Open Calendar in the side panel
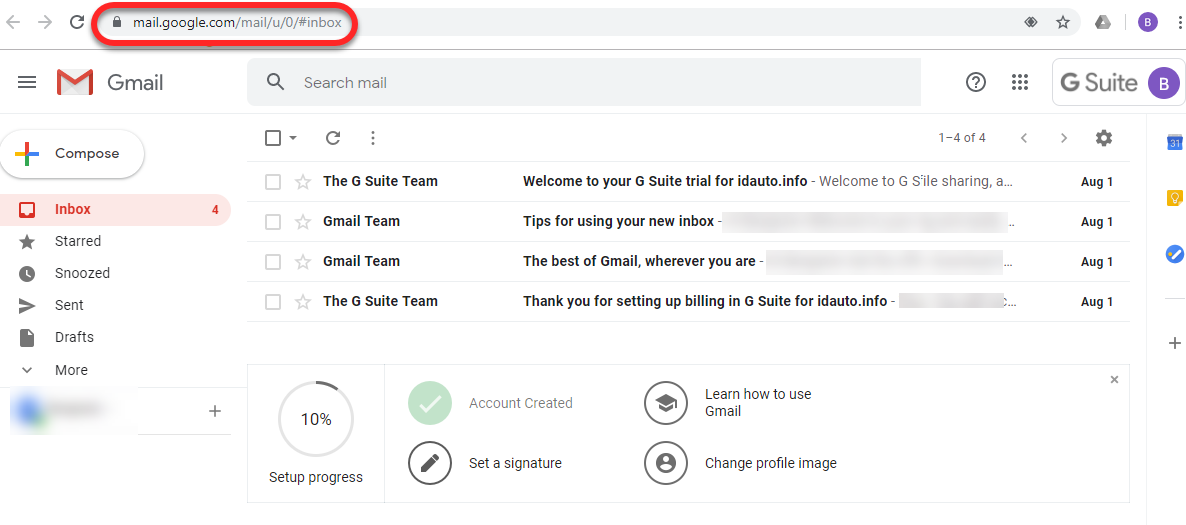The width and height of the screenshot is (1186, 525). [x=1174, y=141]
